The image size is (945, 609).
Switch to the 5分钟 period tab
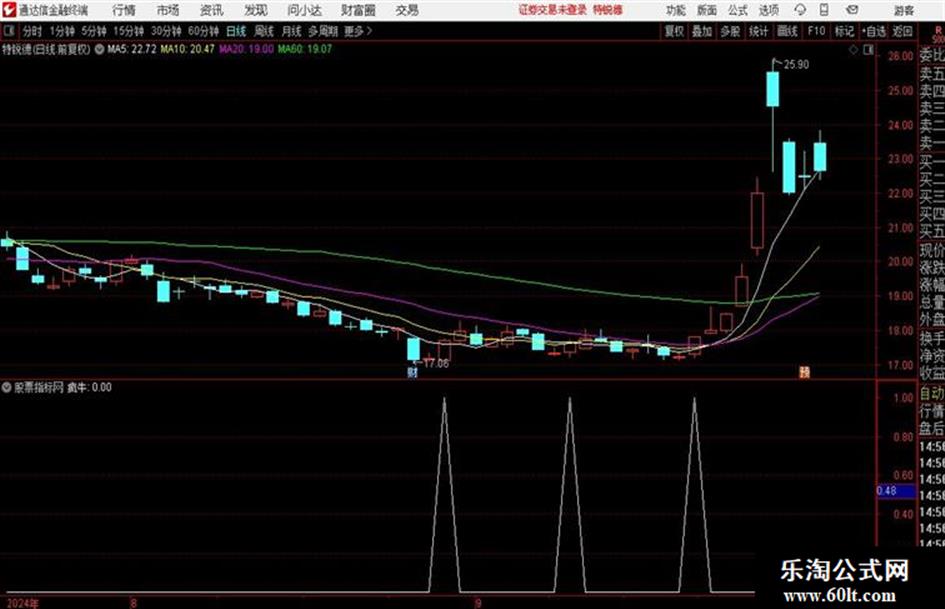pyautogui.click(x=94, y=31)
